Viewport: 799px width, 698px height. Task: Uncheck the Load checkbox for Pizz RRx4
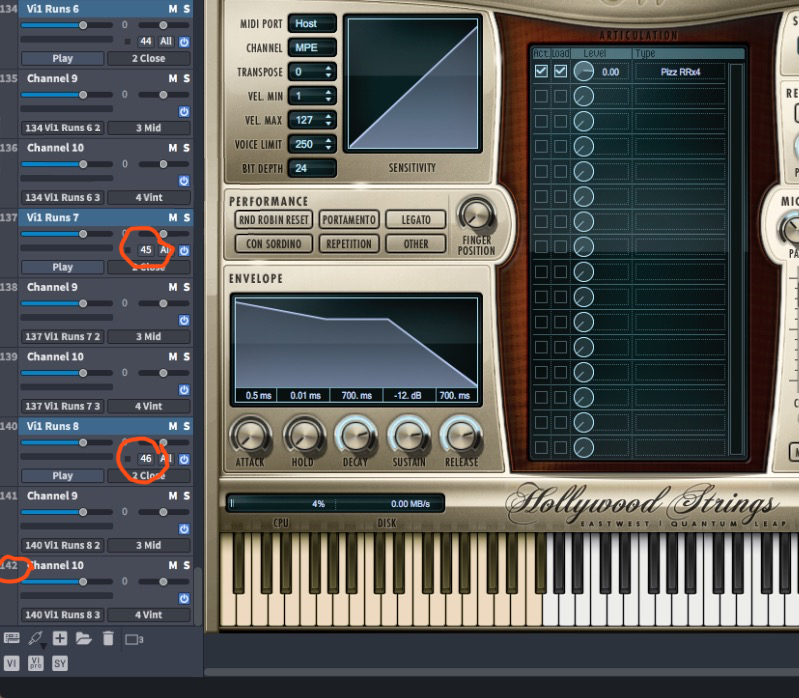click(x=561, y=71)
